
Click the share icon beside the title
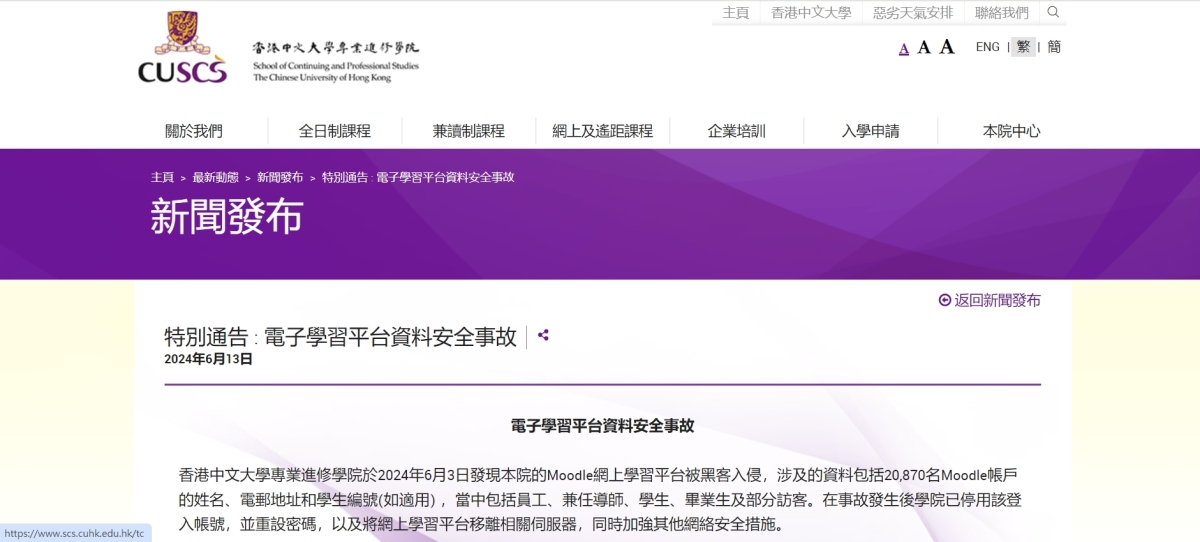[x=543, y=335]
